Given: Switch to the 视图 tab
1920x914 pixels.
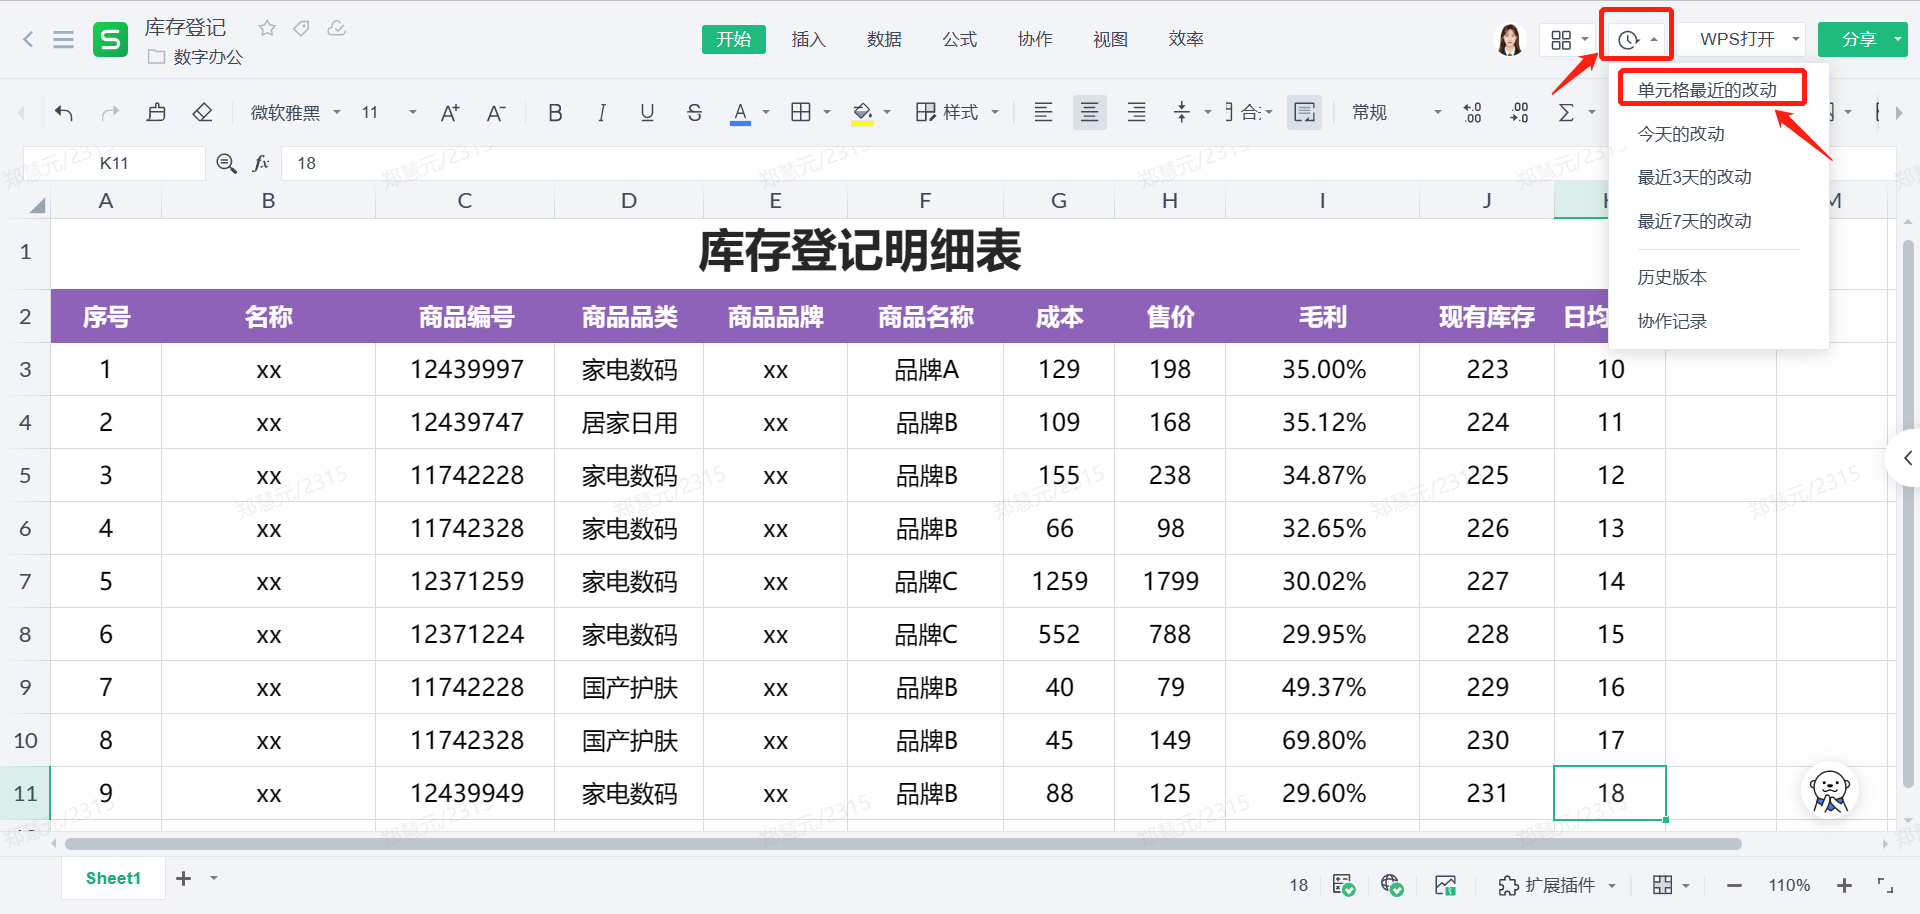Looking at the screenshot, I should point(1110,39).
